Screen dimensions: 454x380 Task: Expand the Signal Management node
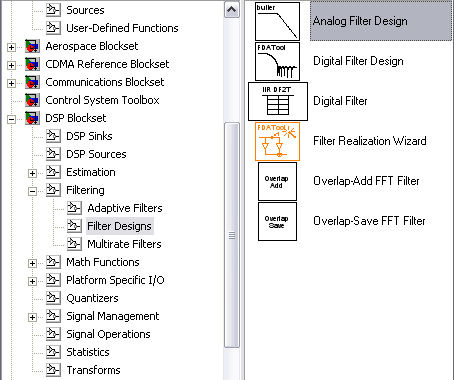32,317
